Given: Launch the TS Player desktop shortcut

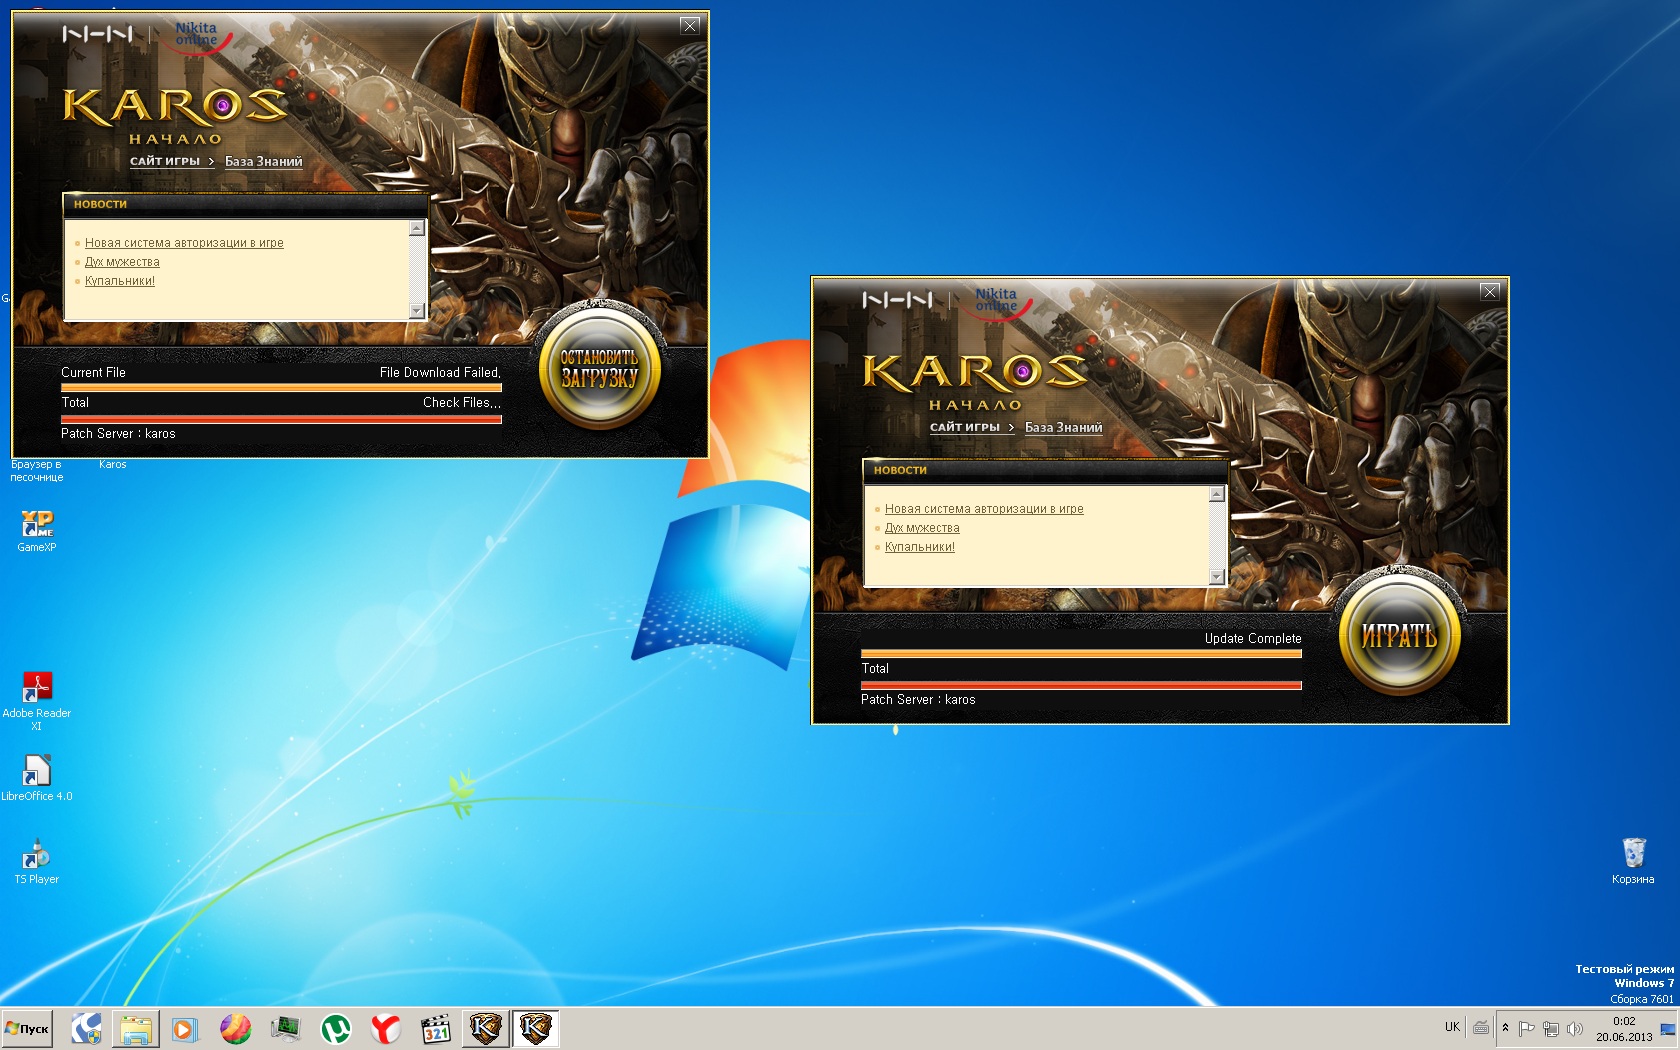Looking at the screenshot, I should [x=37, y=861].
